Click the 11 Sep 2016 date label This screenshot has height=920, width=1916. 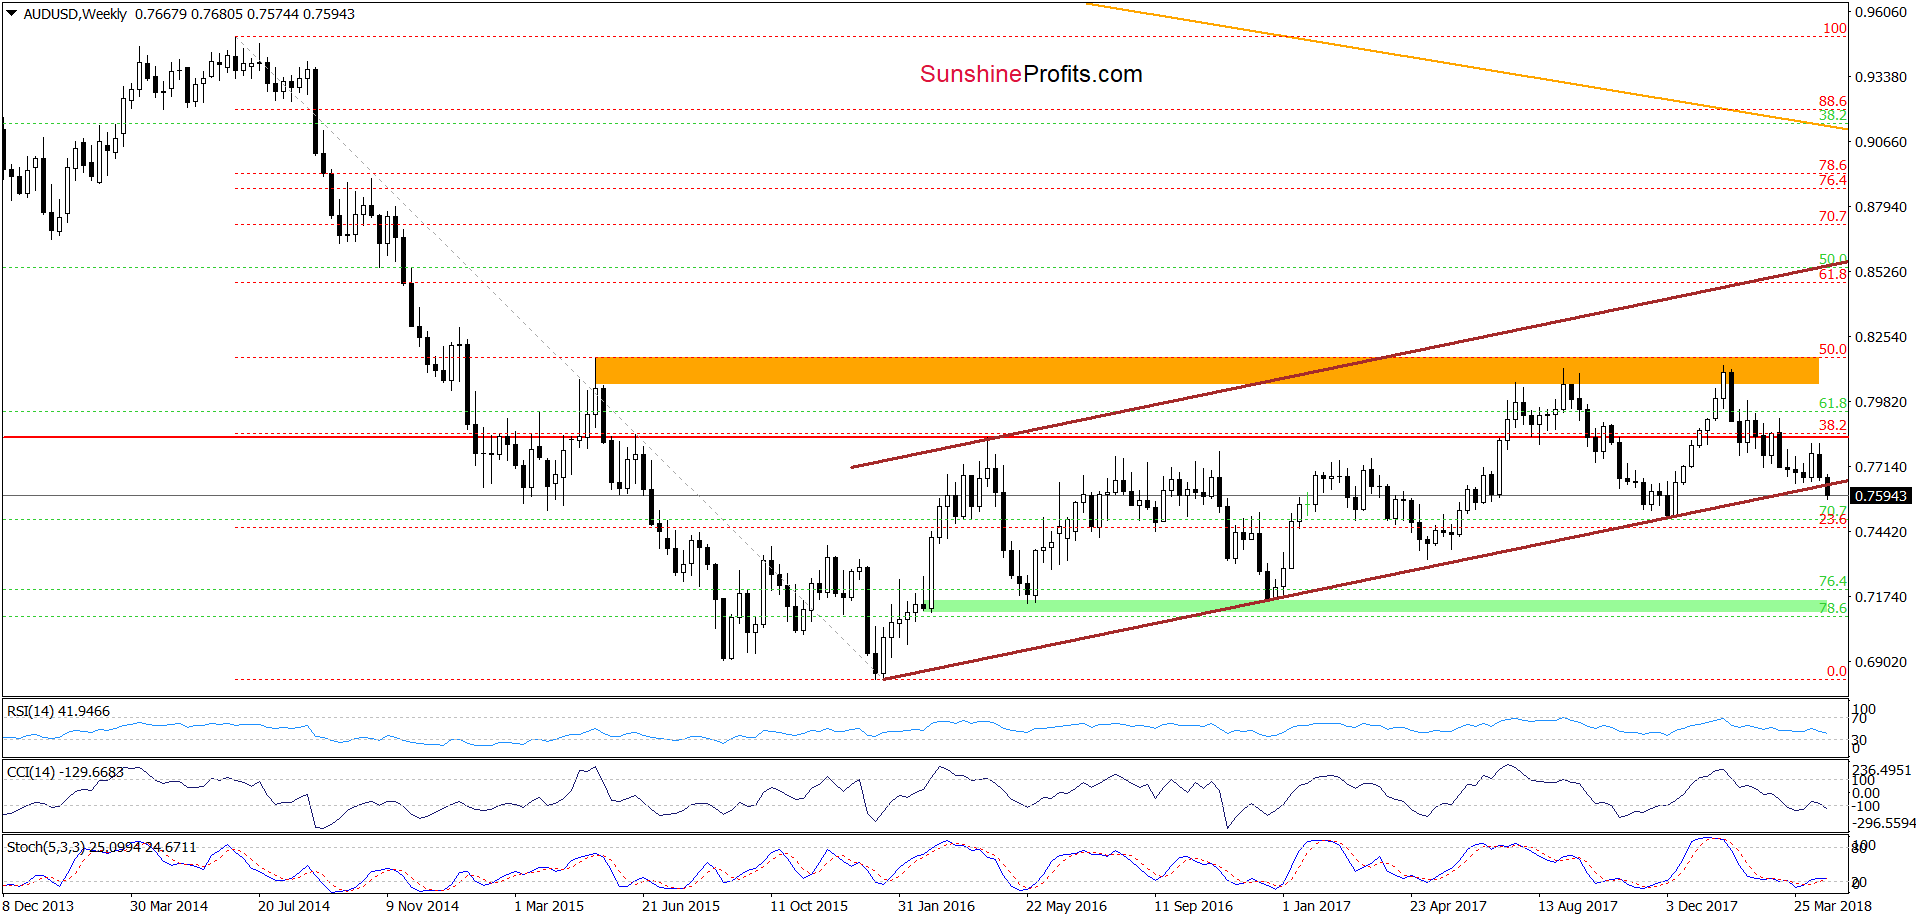tap(1193, 906)
